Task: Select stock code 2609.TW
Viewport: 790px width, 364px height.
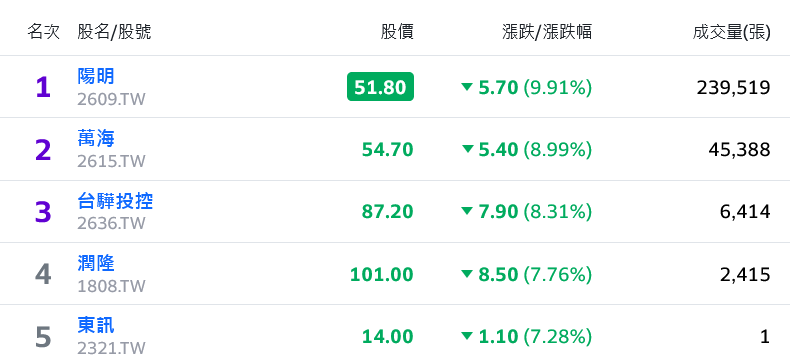Action: 111,99
